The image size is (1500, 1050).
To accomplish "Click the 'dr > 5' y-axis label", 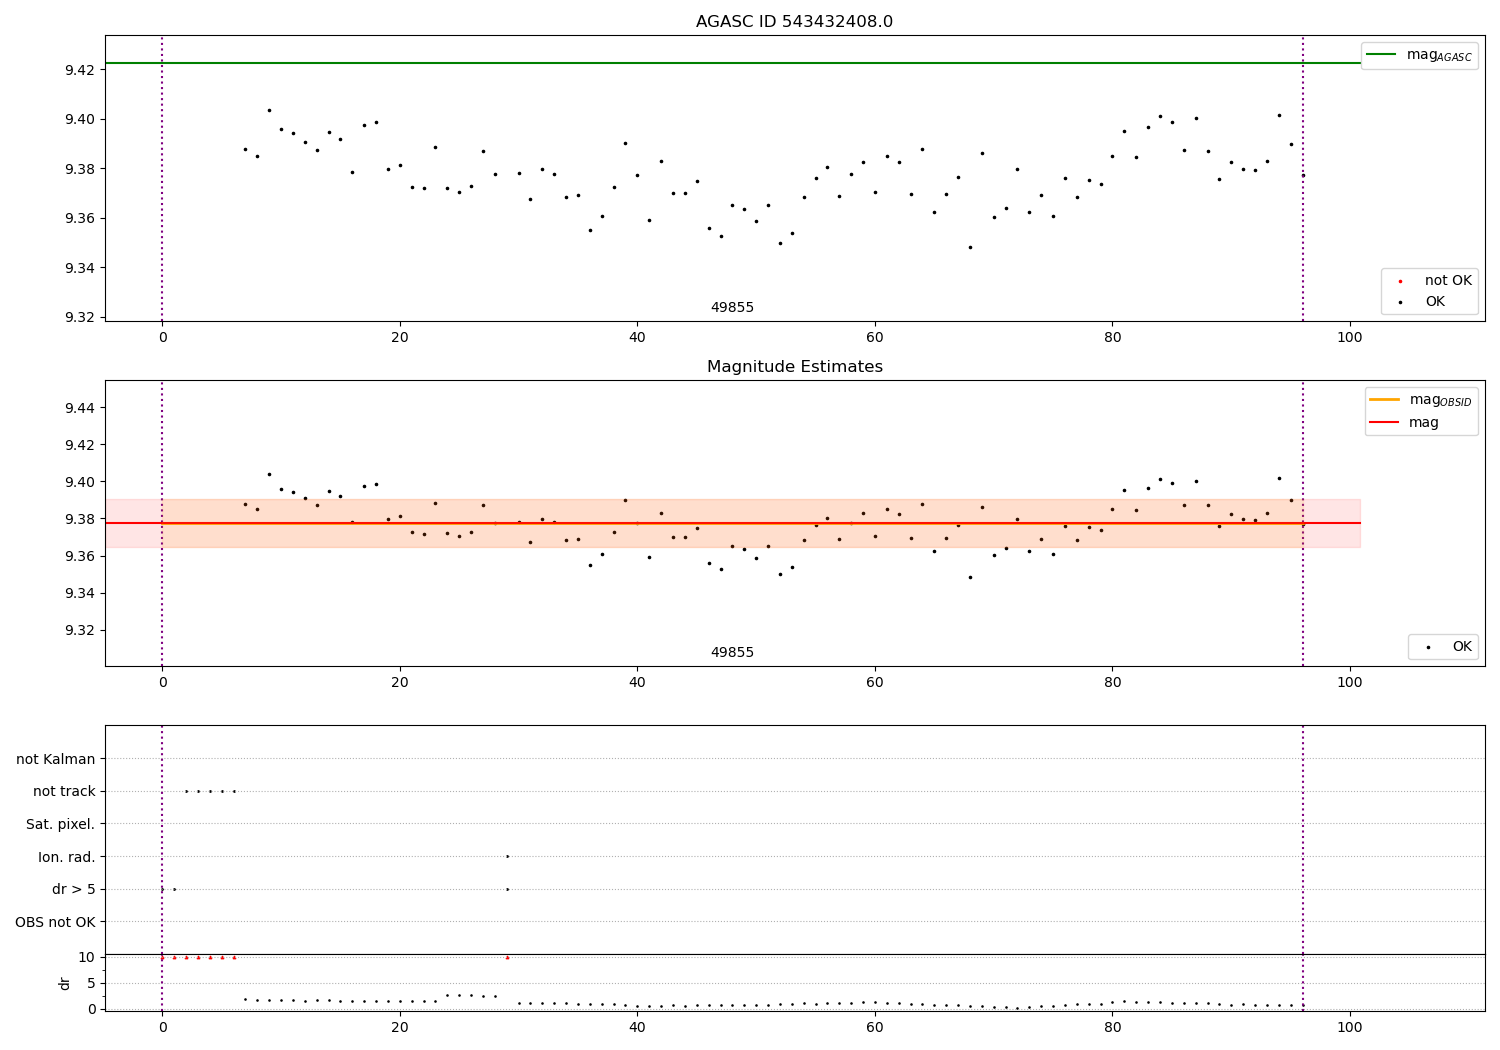I will 74,889.
